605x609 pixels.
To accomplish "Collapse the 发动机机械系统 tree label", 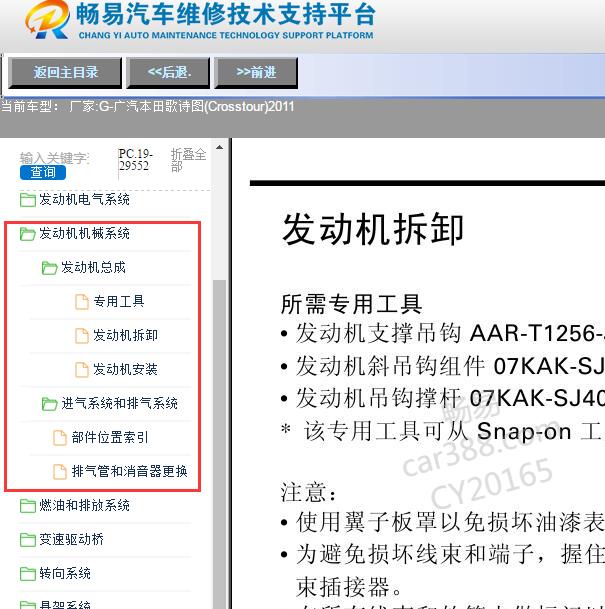I will [84, 233].
